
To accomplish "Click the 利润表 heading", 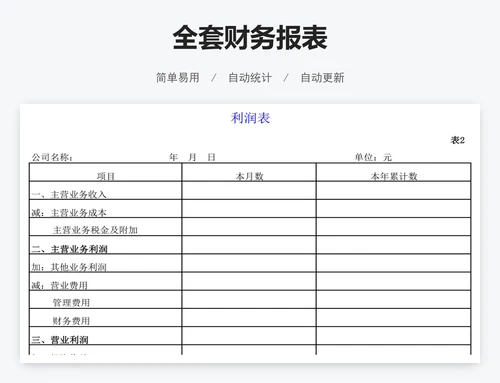I will coord(250,118).
